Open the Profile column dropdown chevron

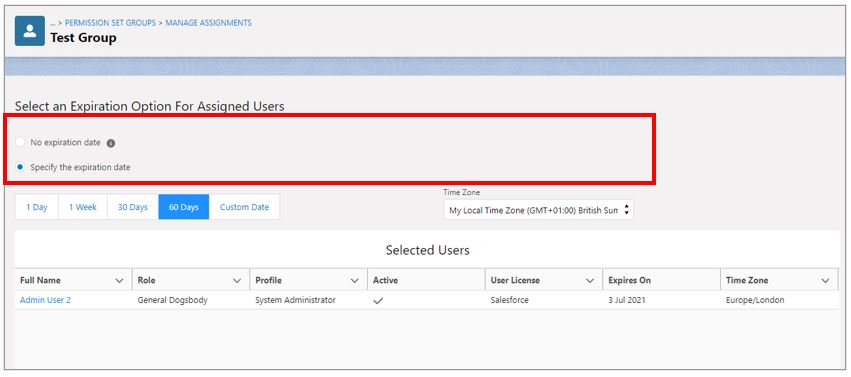click(354, 281)
